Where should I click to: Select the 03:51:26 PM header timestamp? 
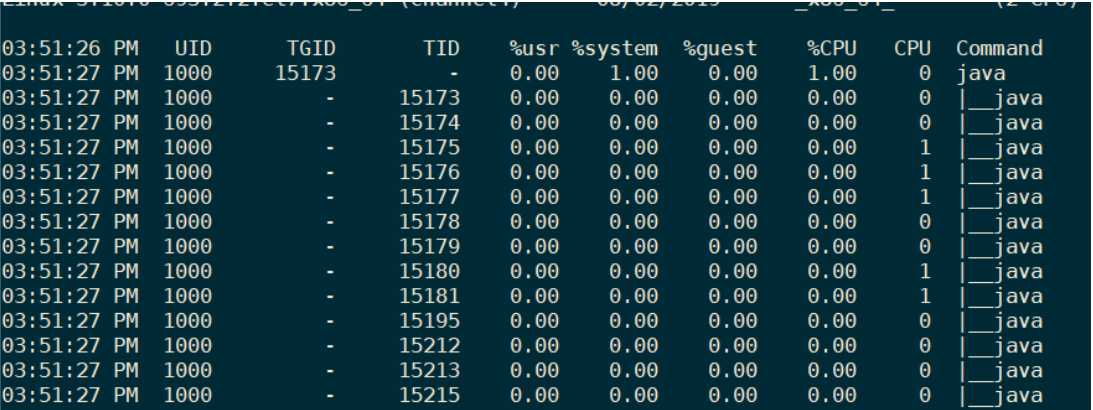(x=70, y=48)
